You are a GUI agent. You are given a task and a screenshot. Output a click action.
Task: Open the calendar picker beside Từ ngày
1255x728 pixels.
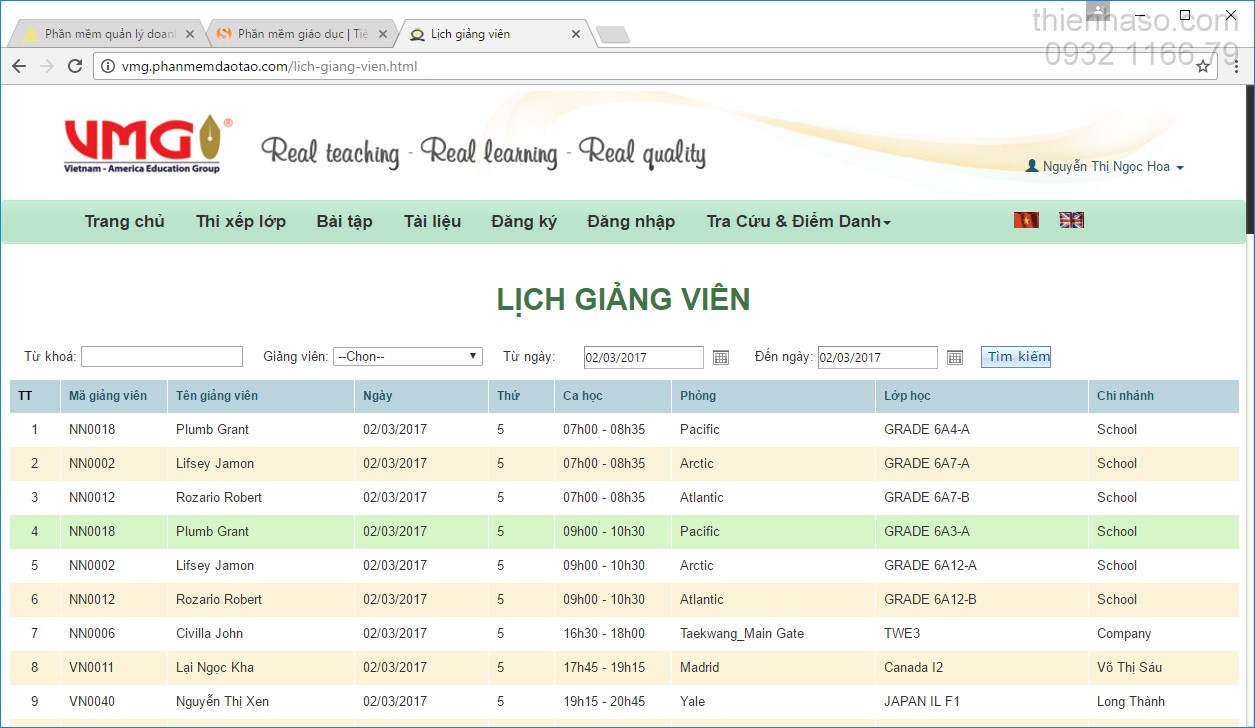click(x=721, y=357)
